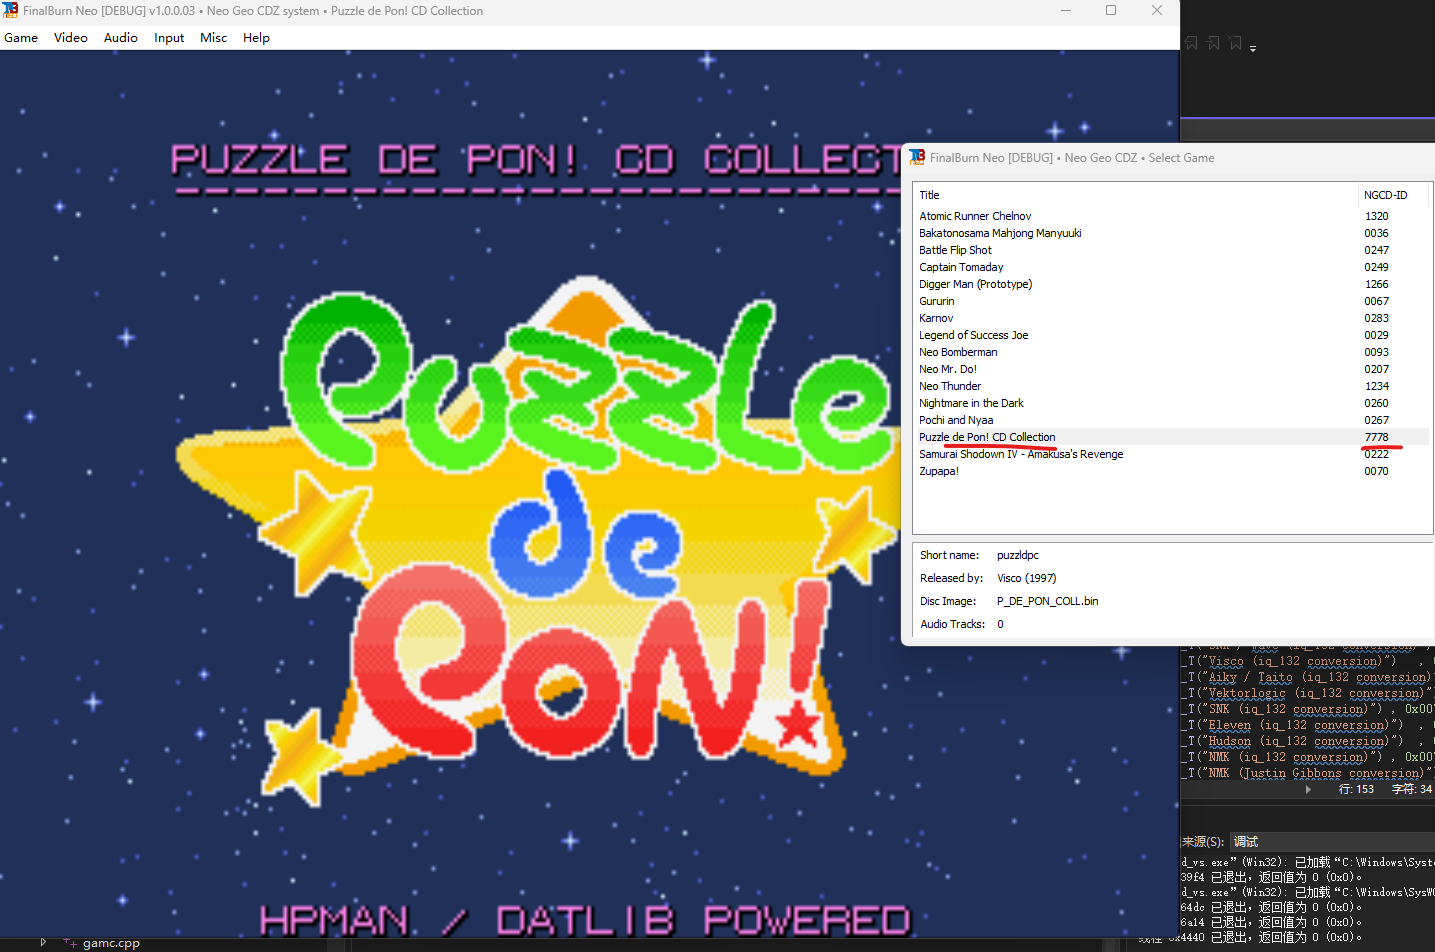Select Battle Flip Shot in the list
Image resolution: width=1435 pixels, height=952 pixels.
955,250
